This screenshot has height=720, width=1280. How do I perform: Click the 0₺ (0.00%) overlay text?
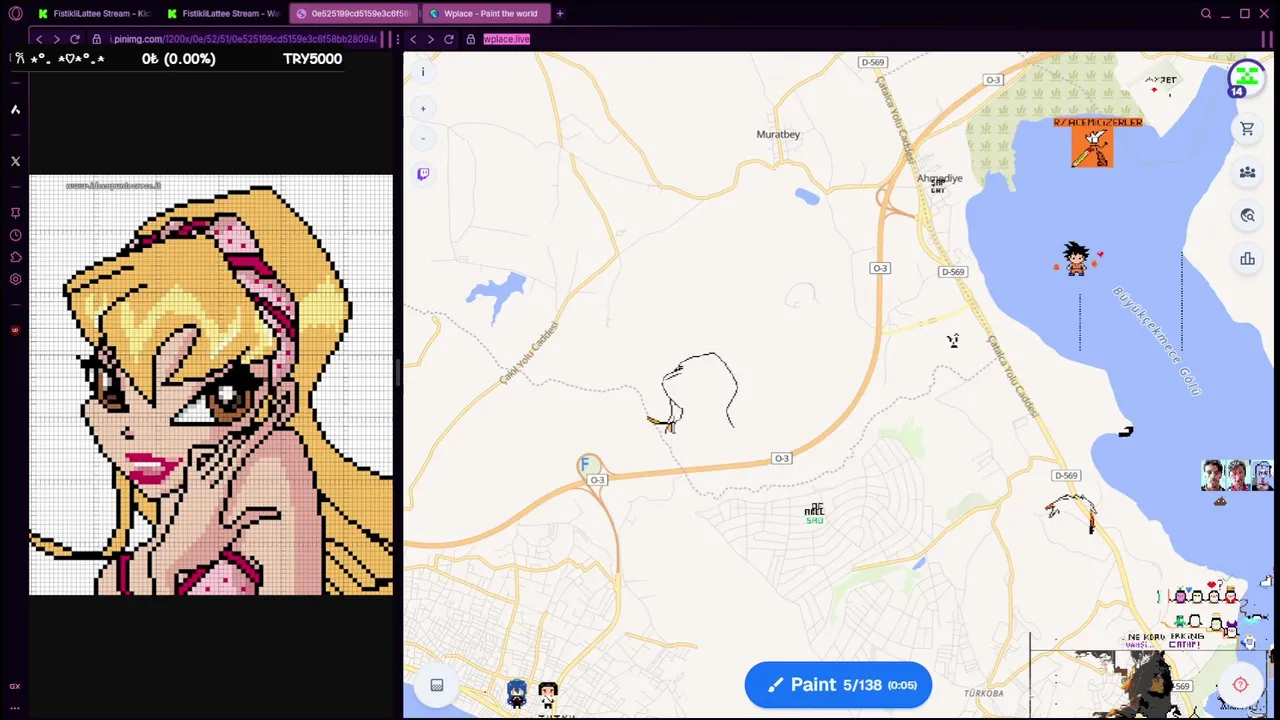[x=178, y=58]
